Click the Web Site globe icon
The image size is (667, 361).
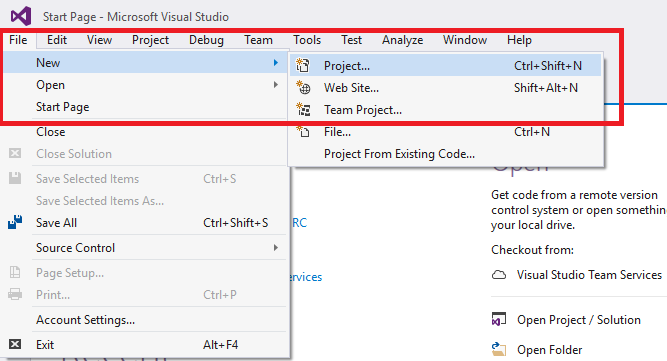(303, 88)
